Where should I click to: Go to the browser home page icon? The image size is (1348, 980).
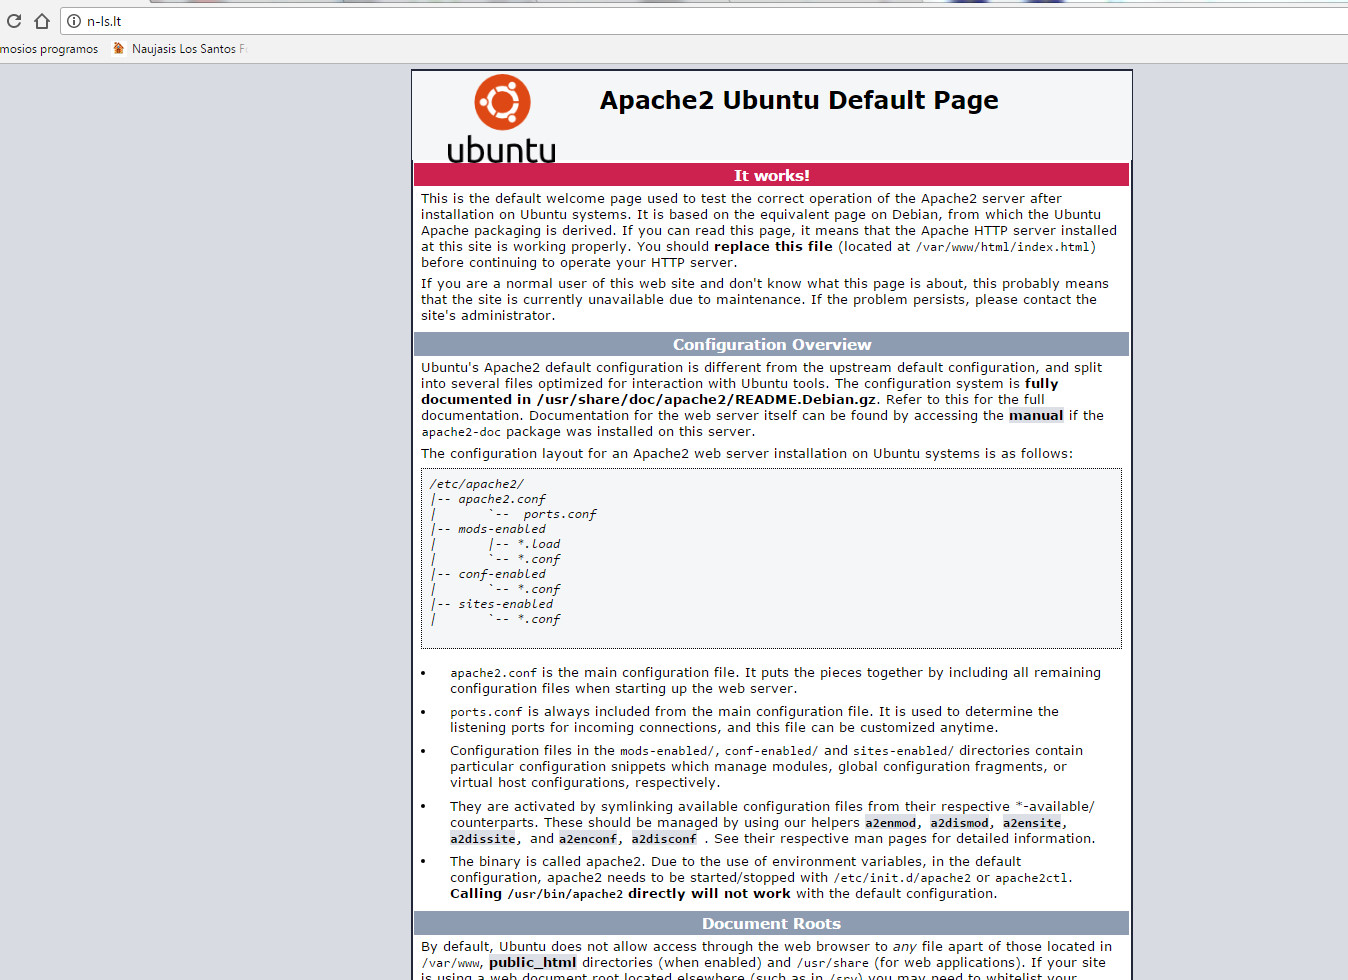[42, 21]
